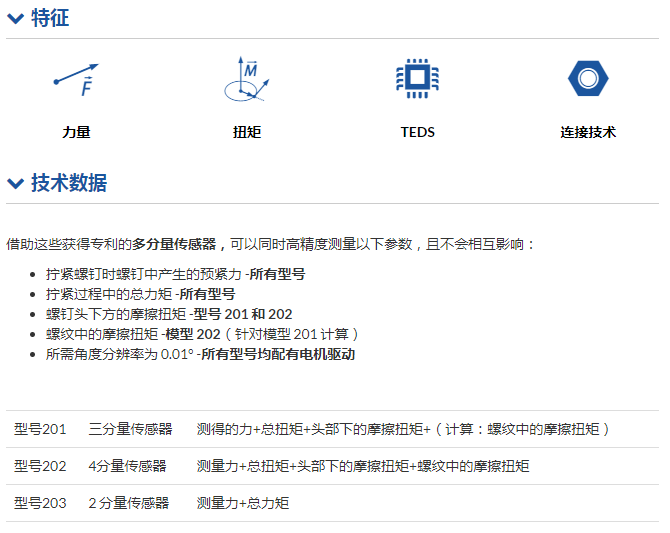
Task: Click the 技术数据 section heading
Action: (68, 183)
